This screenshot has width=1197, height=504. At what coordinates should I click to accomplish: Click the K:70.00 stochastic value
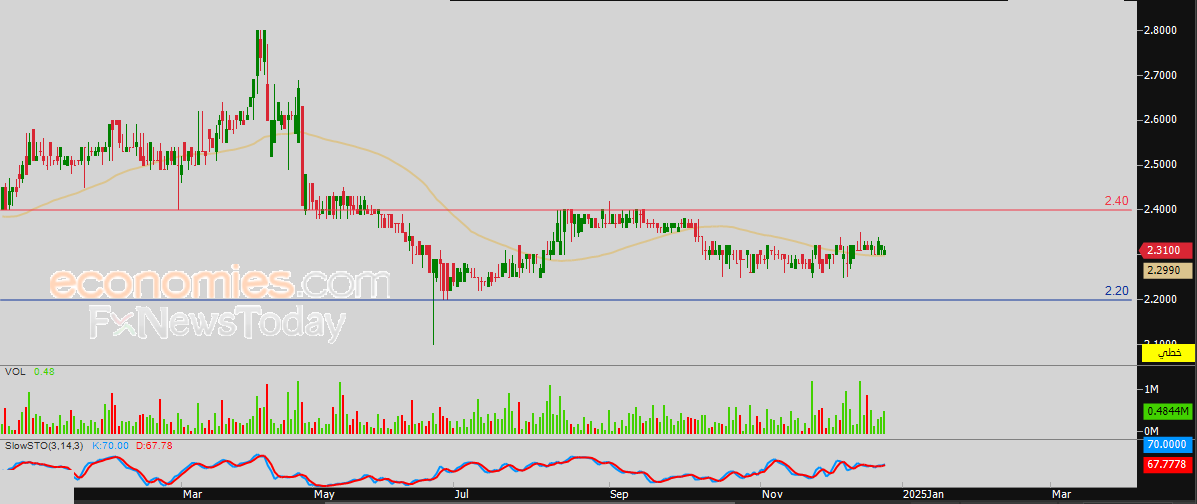click(111, 444)
